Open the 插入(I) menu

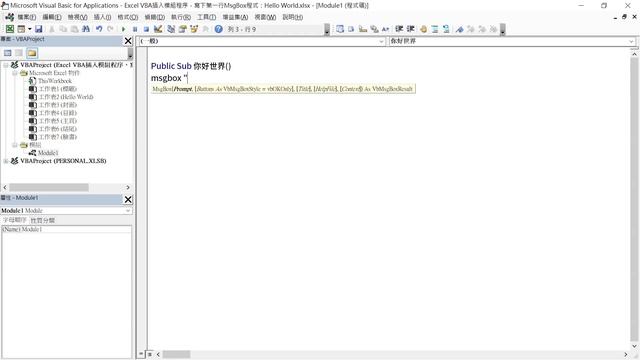102,17
